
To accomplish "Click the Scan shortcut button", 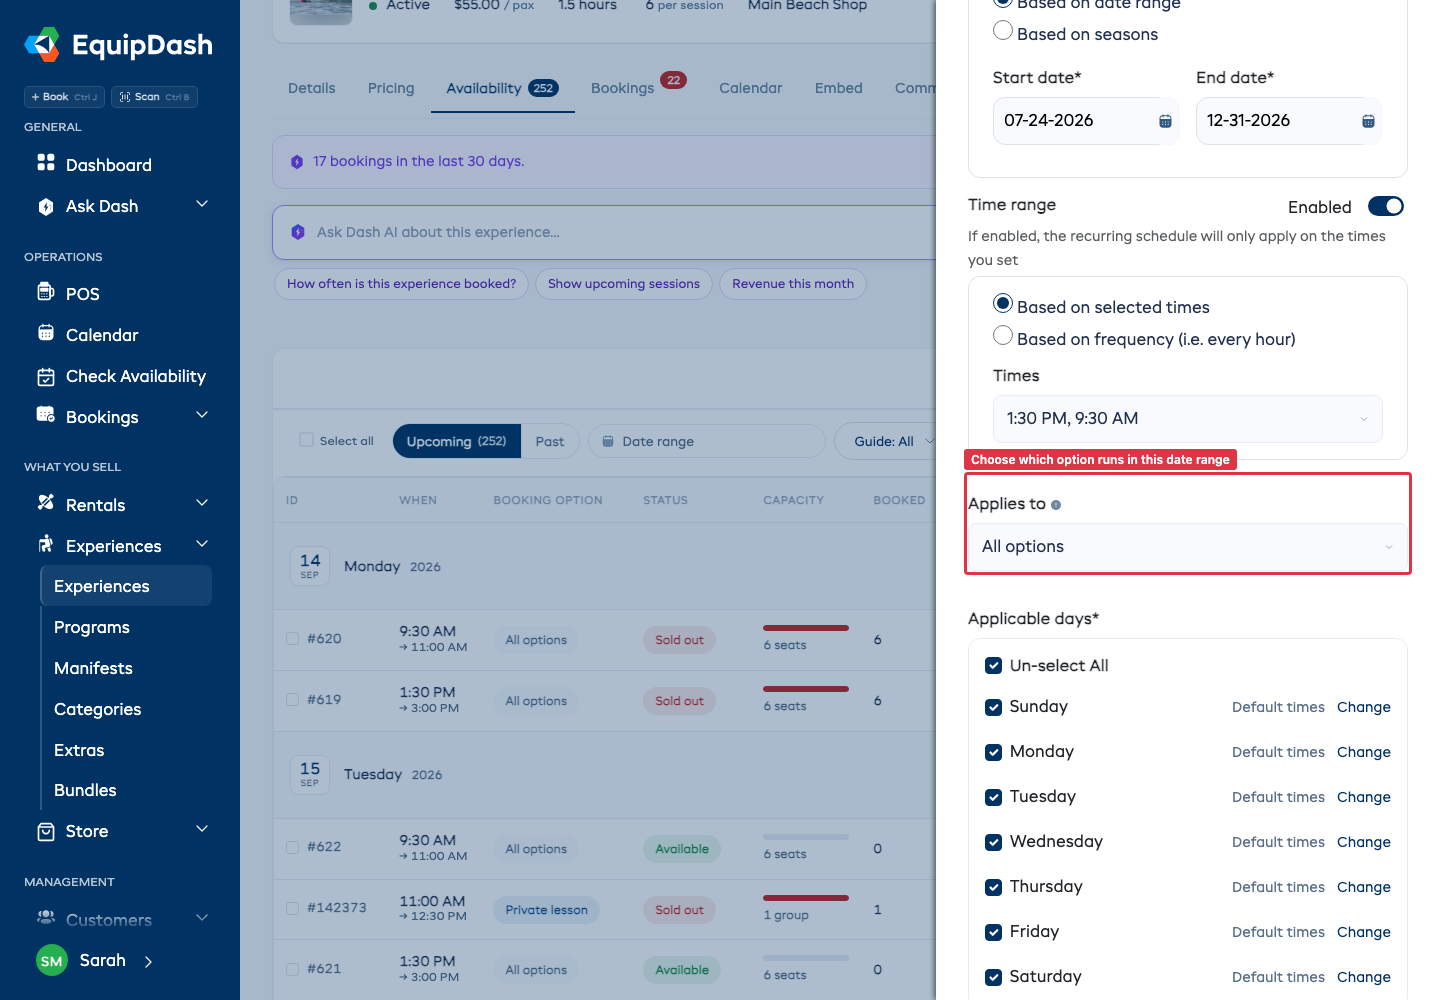I will pos(154,97).
